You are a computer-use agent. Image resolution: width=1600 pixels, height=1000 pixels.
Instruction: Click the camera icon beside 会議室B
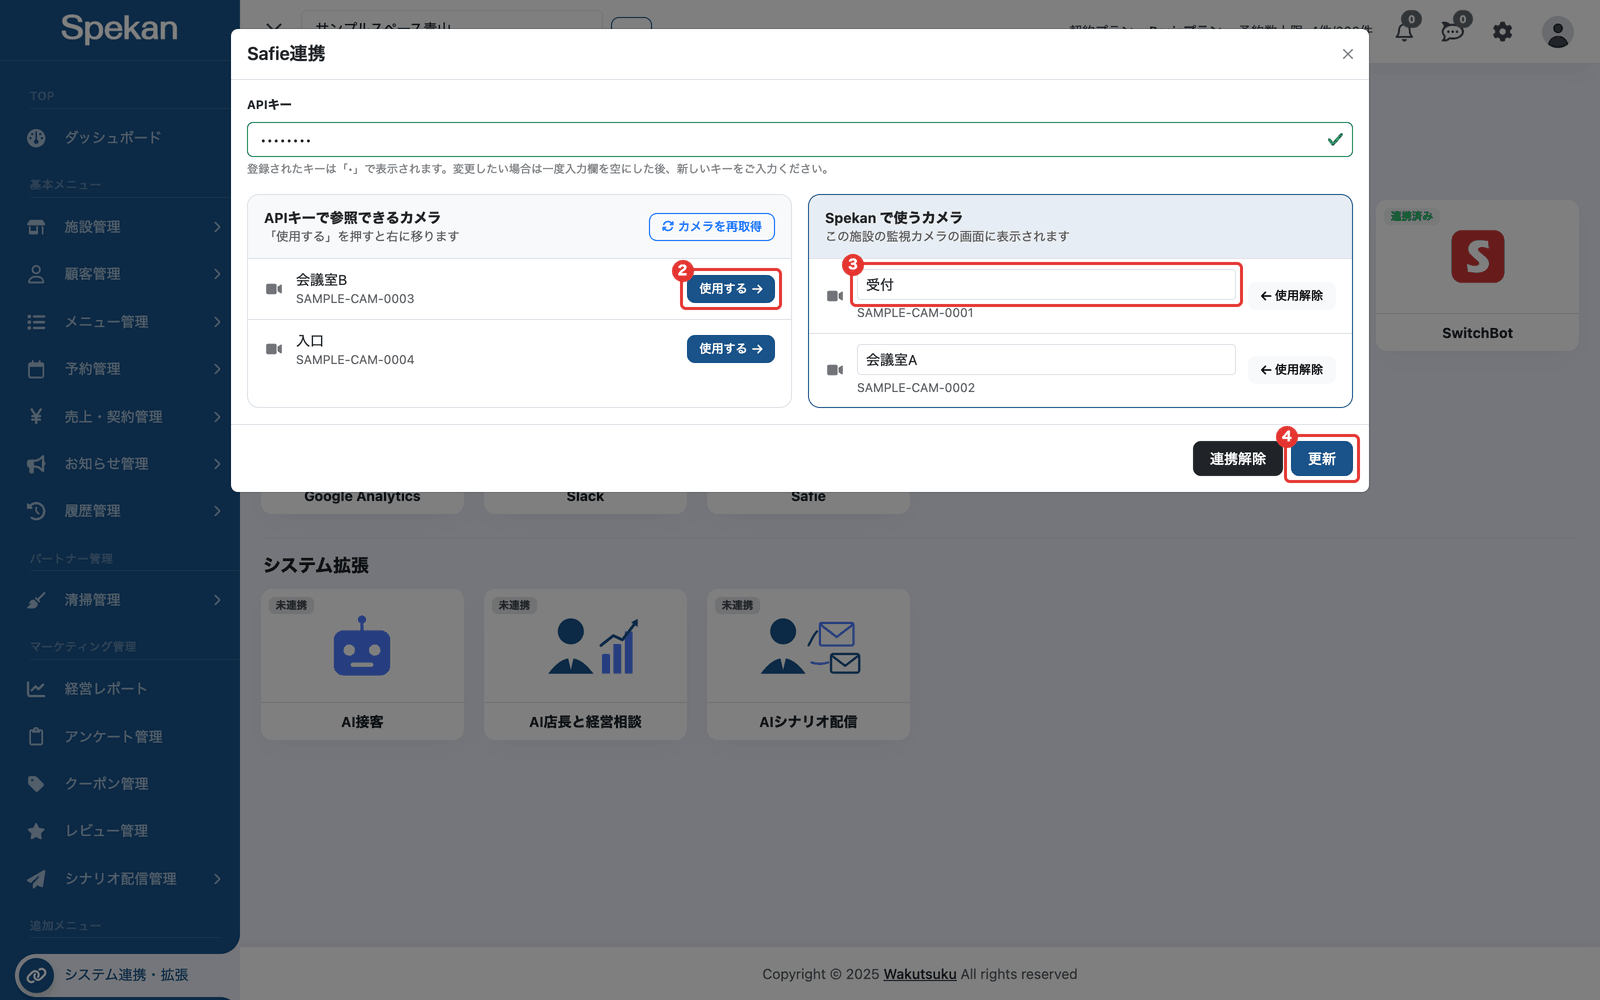pos(274,289)
